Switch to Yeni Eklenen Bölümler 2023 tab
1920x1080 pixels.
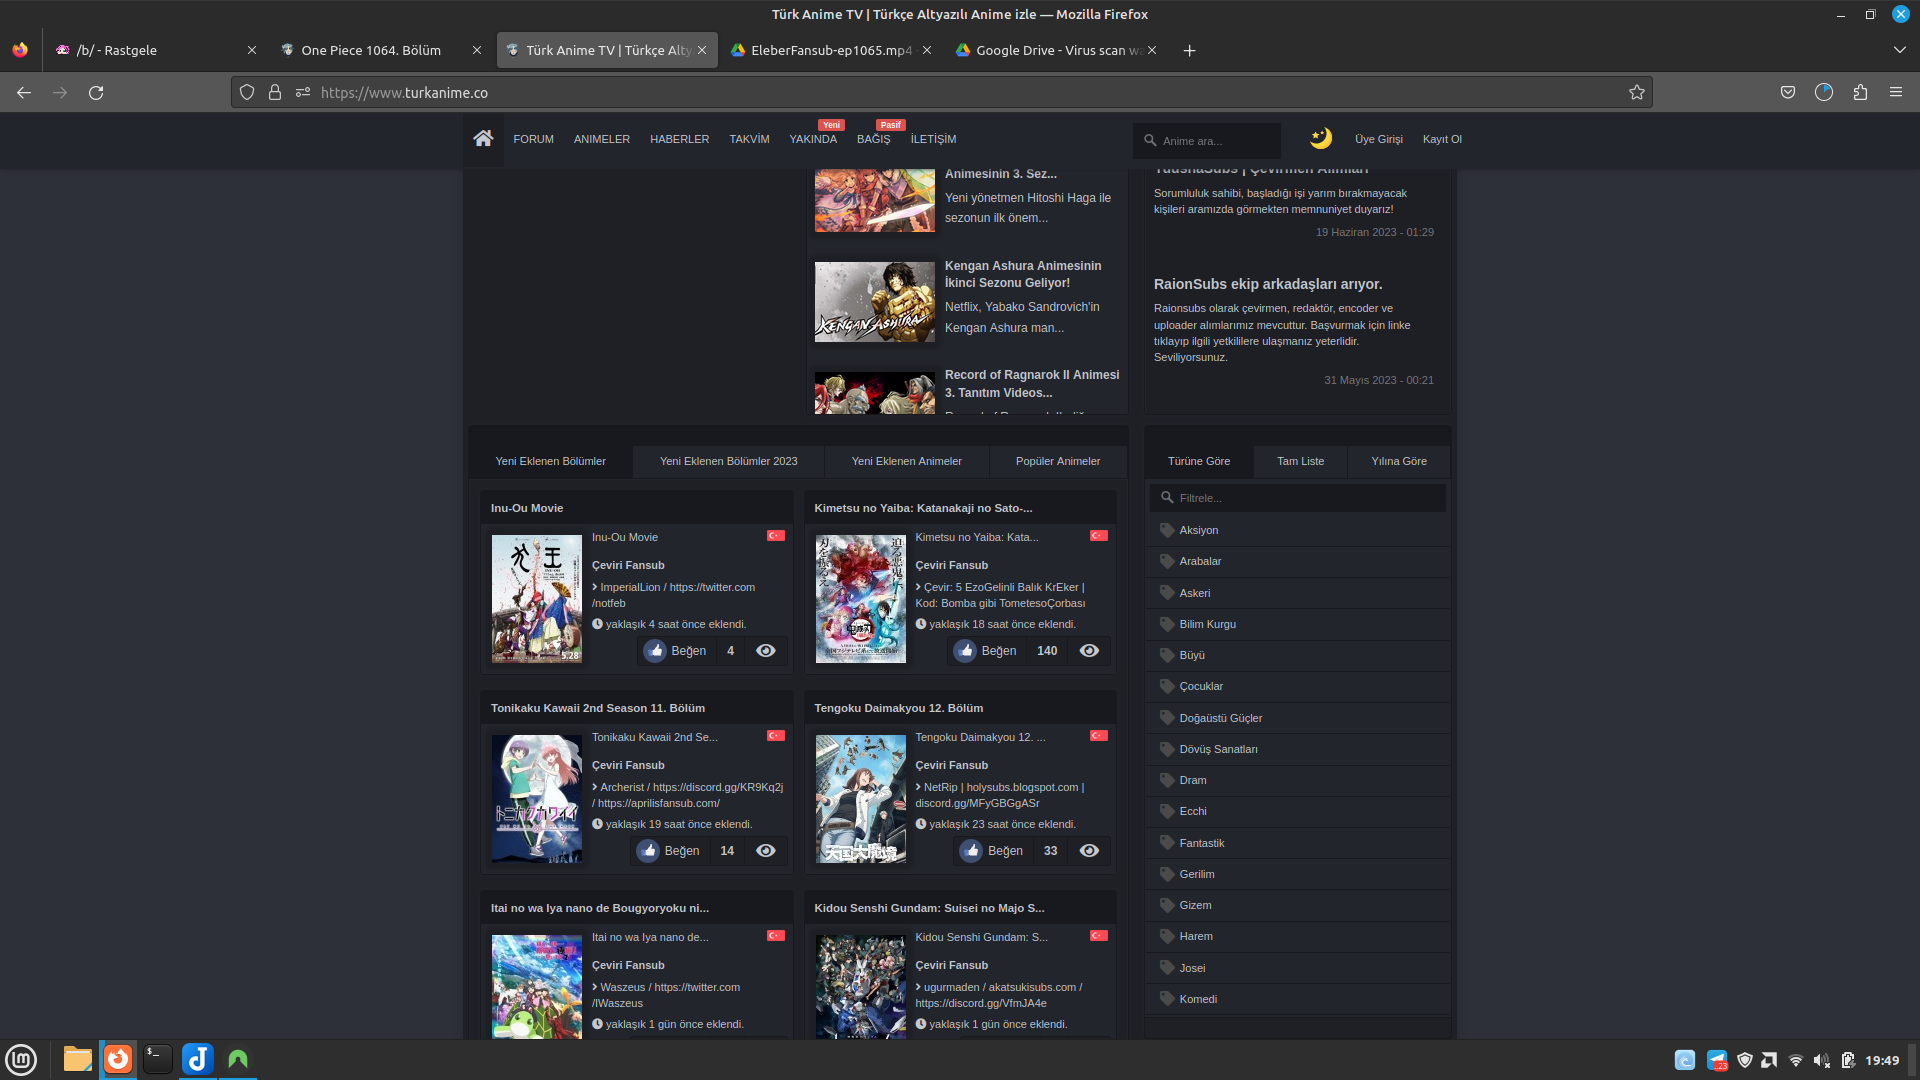[x=729, y=461]
